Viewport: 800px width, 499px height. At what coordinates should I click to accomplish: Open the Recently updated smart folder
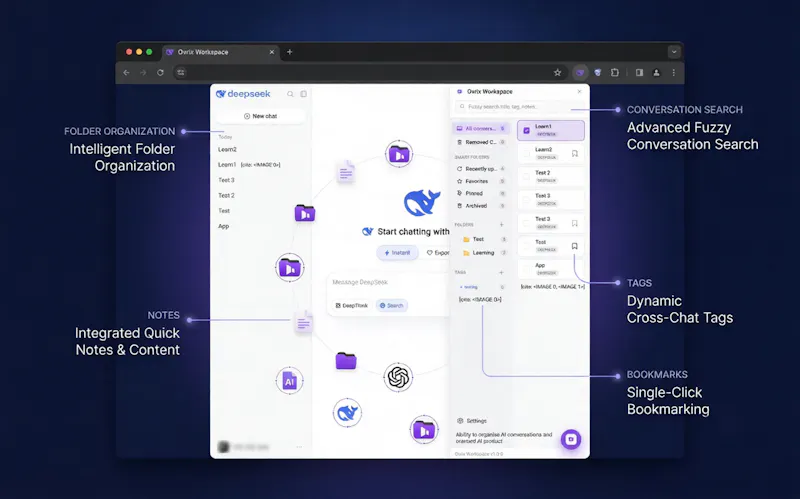click(x=481, y=169)
